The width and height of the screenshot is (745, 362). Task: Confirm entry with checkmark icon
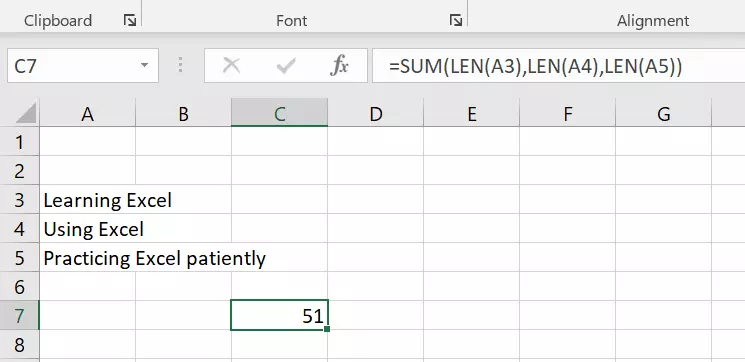click(x=286, y=66)
